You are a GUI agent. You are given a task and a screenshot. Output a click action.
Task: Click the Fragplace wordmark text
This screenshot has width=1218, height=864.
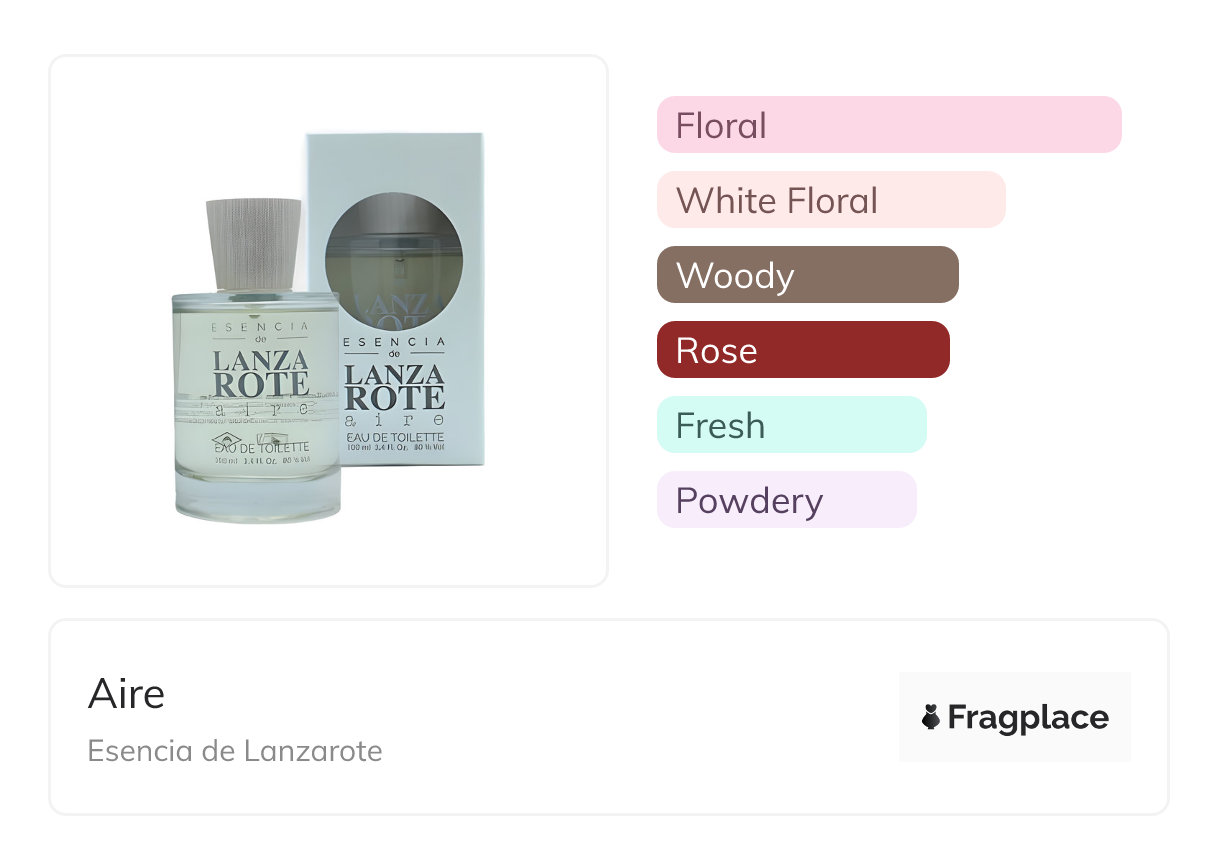[1028, 717]
